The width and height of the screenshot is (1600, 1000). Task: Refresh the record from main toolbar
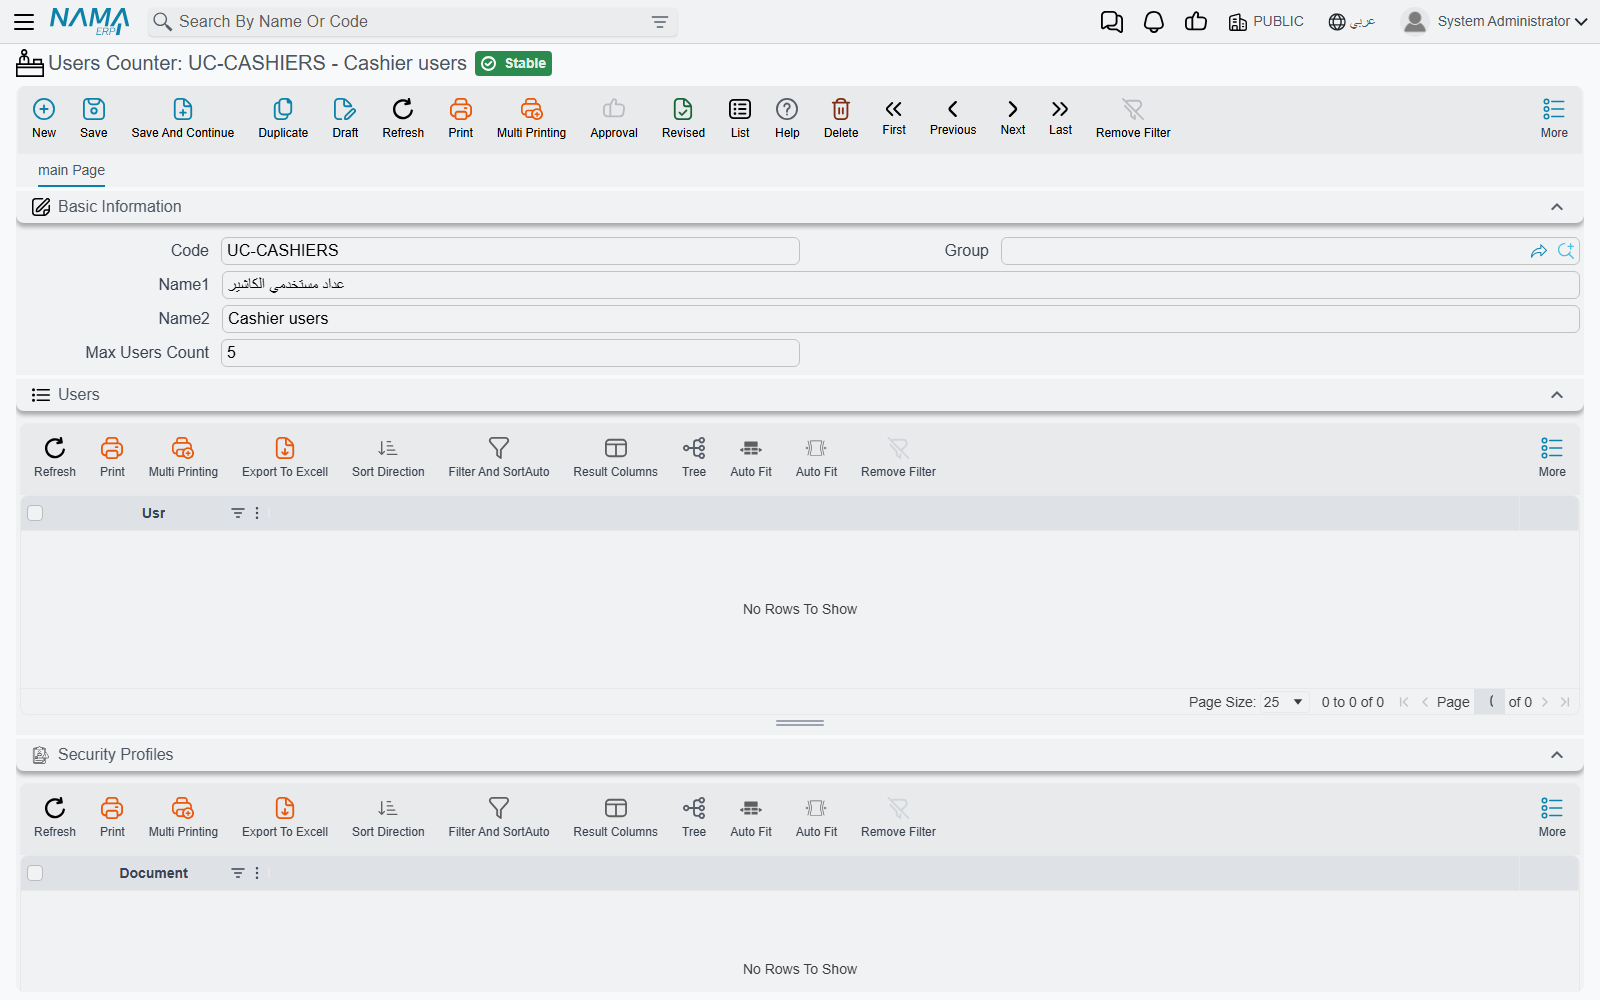[403, 118]
